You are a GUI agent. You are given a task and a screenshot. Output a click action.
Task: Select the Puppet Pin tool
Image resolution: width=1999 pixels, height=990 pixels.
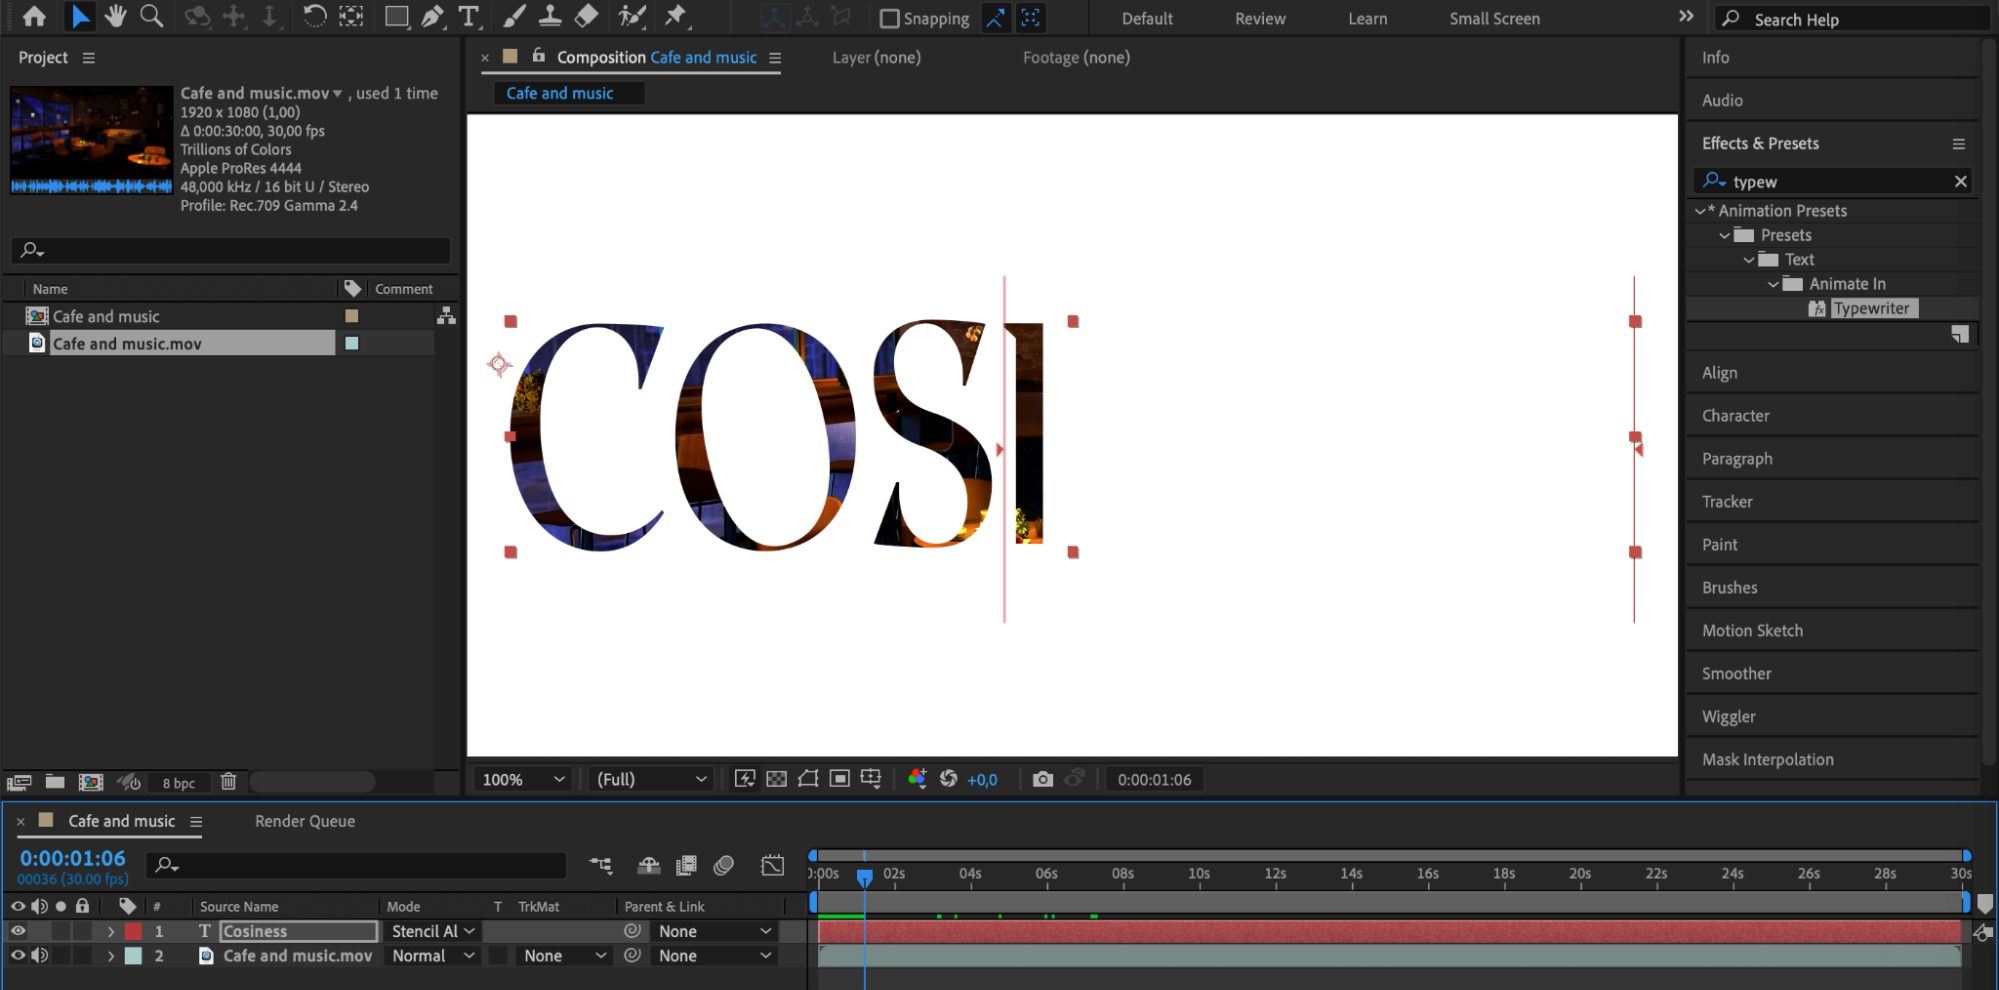click(676, 16)
